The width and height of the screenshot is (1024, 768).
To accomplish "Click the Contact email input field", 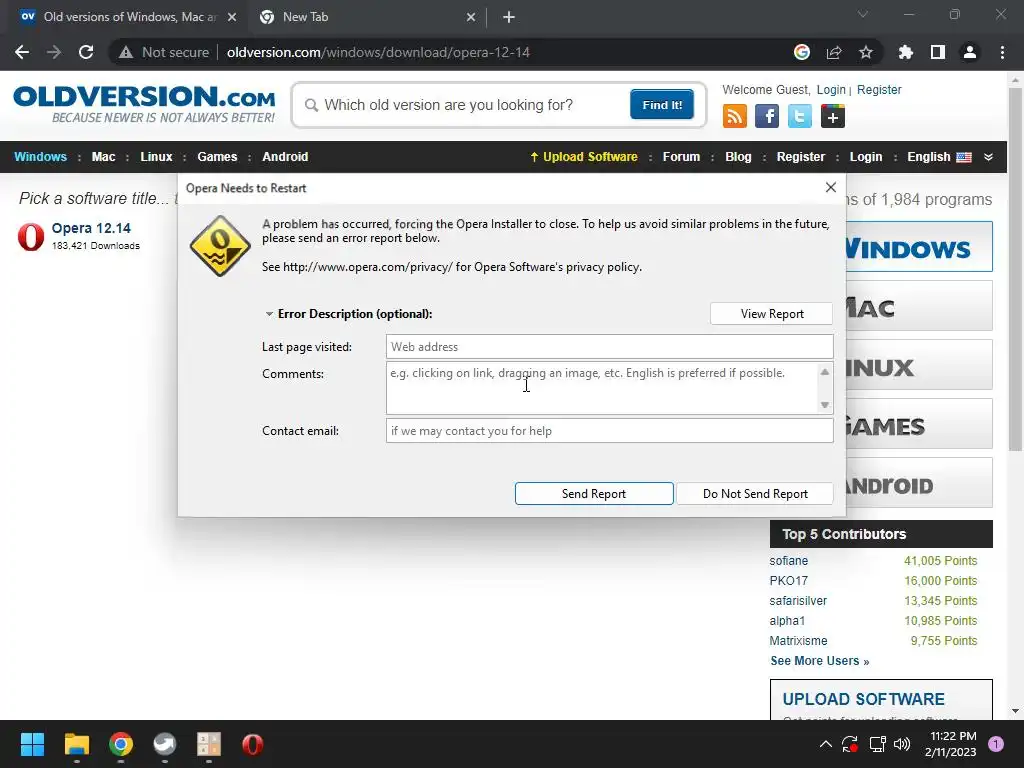I will (609, 431).
